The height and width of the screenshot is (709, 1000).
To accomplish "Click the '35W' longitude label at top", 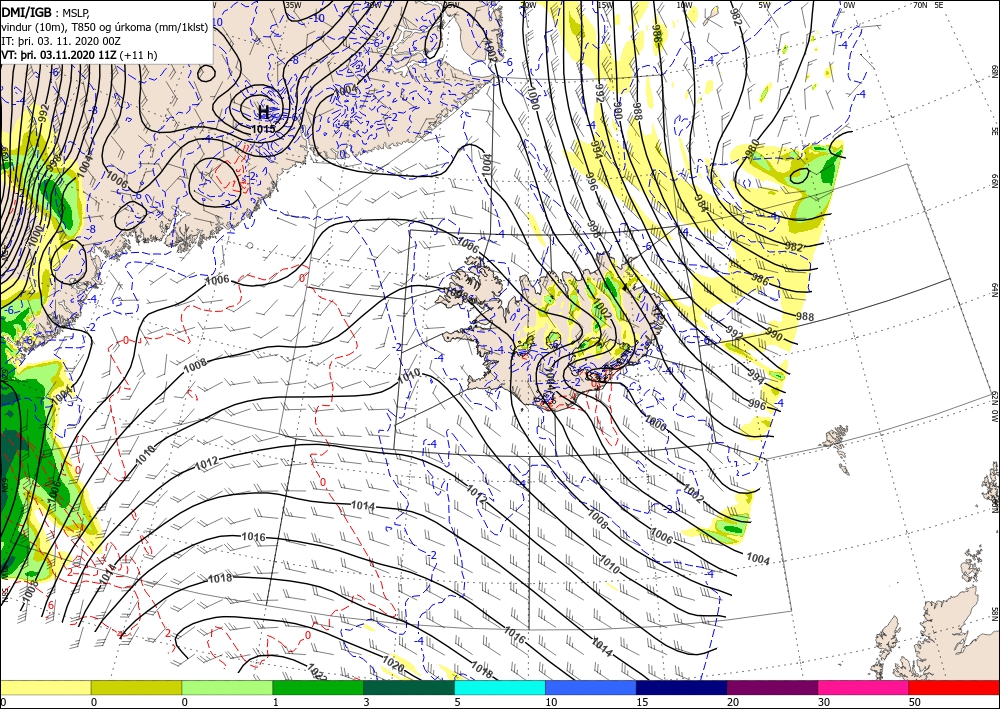I will 293,5.
